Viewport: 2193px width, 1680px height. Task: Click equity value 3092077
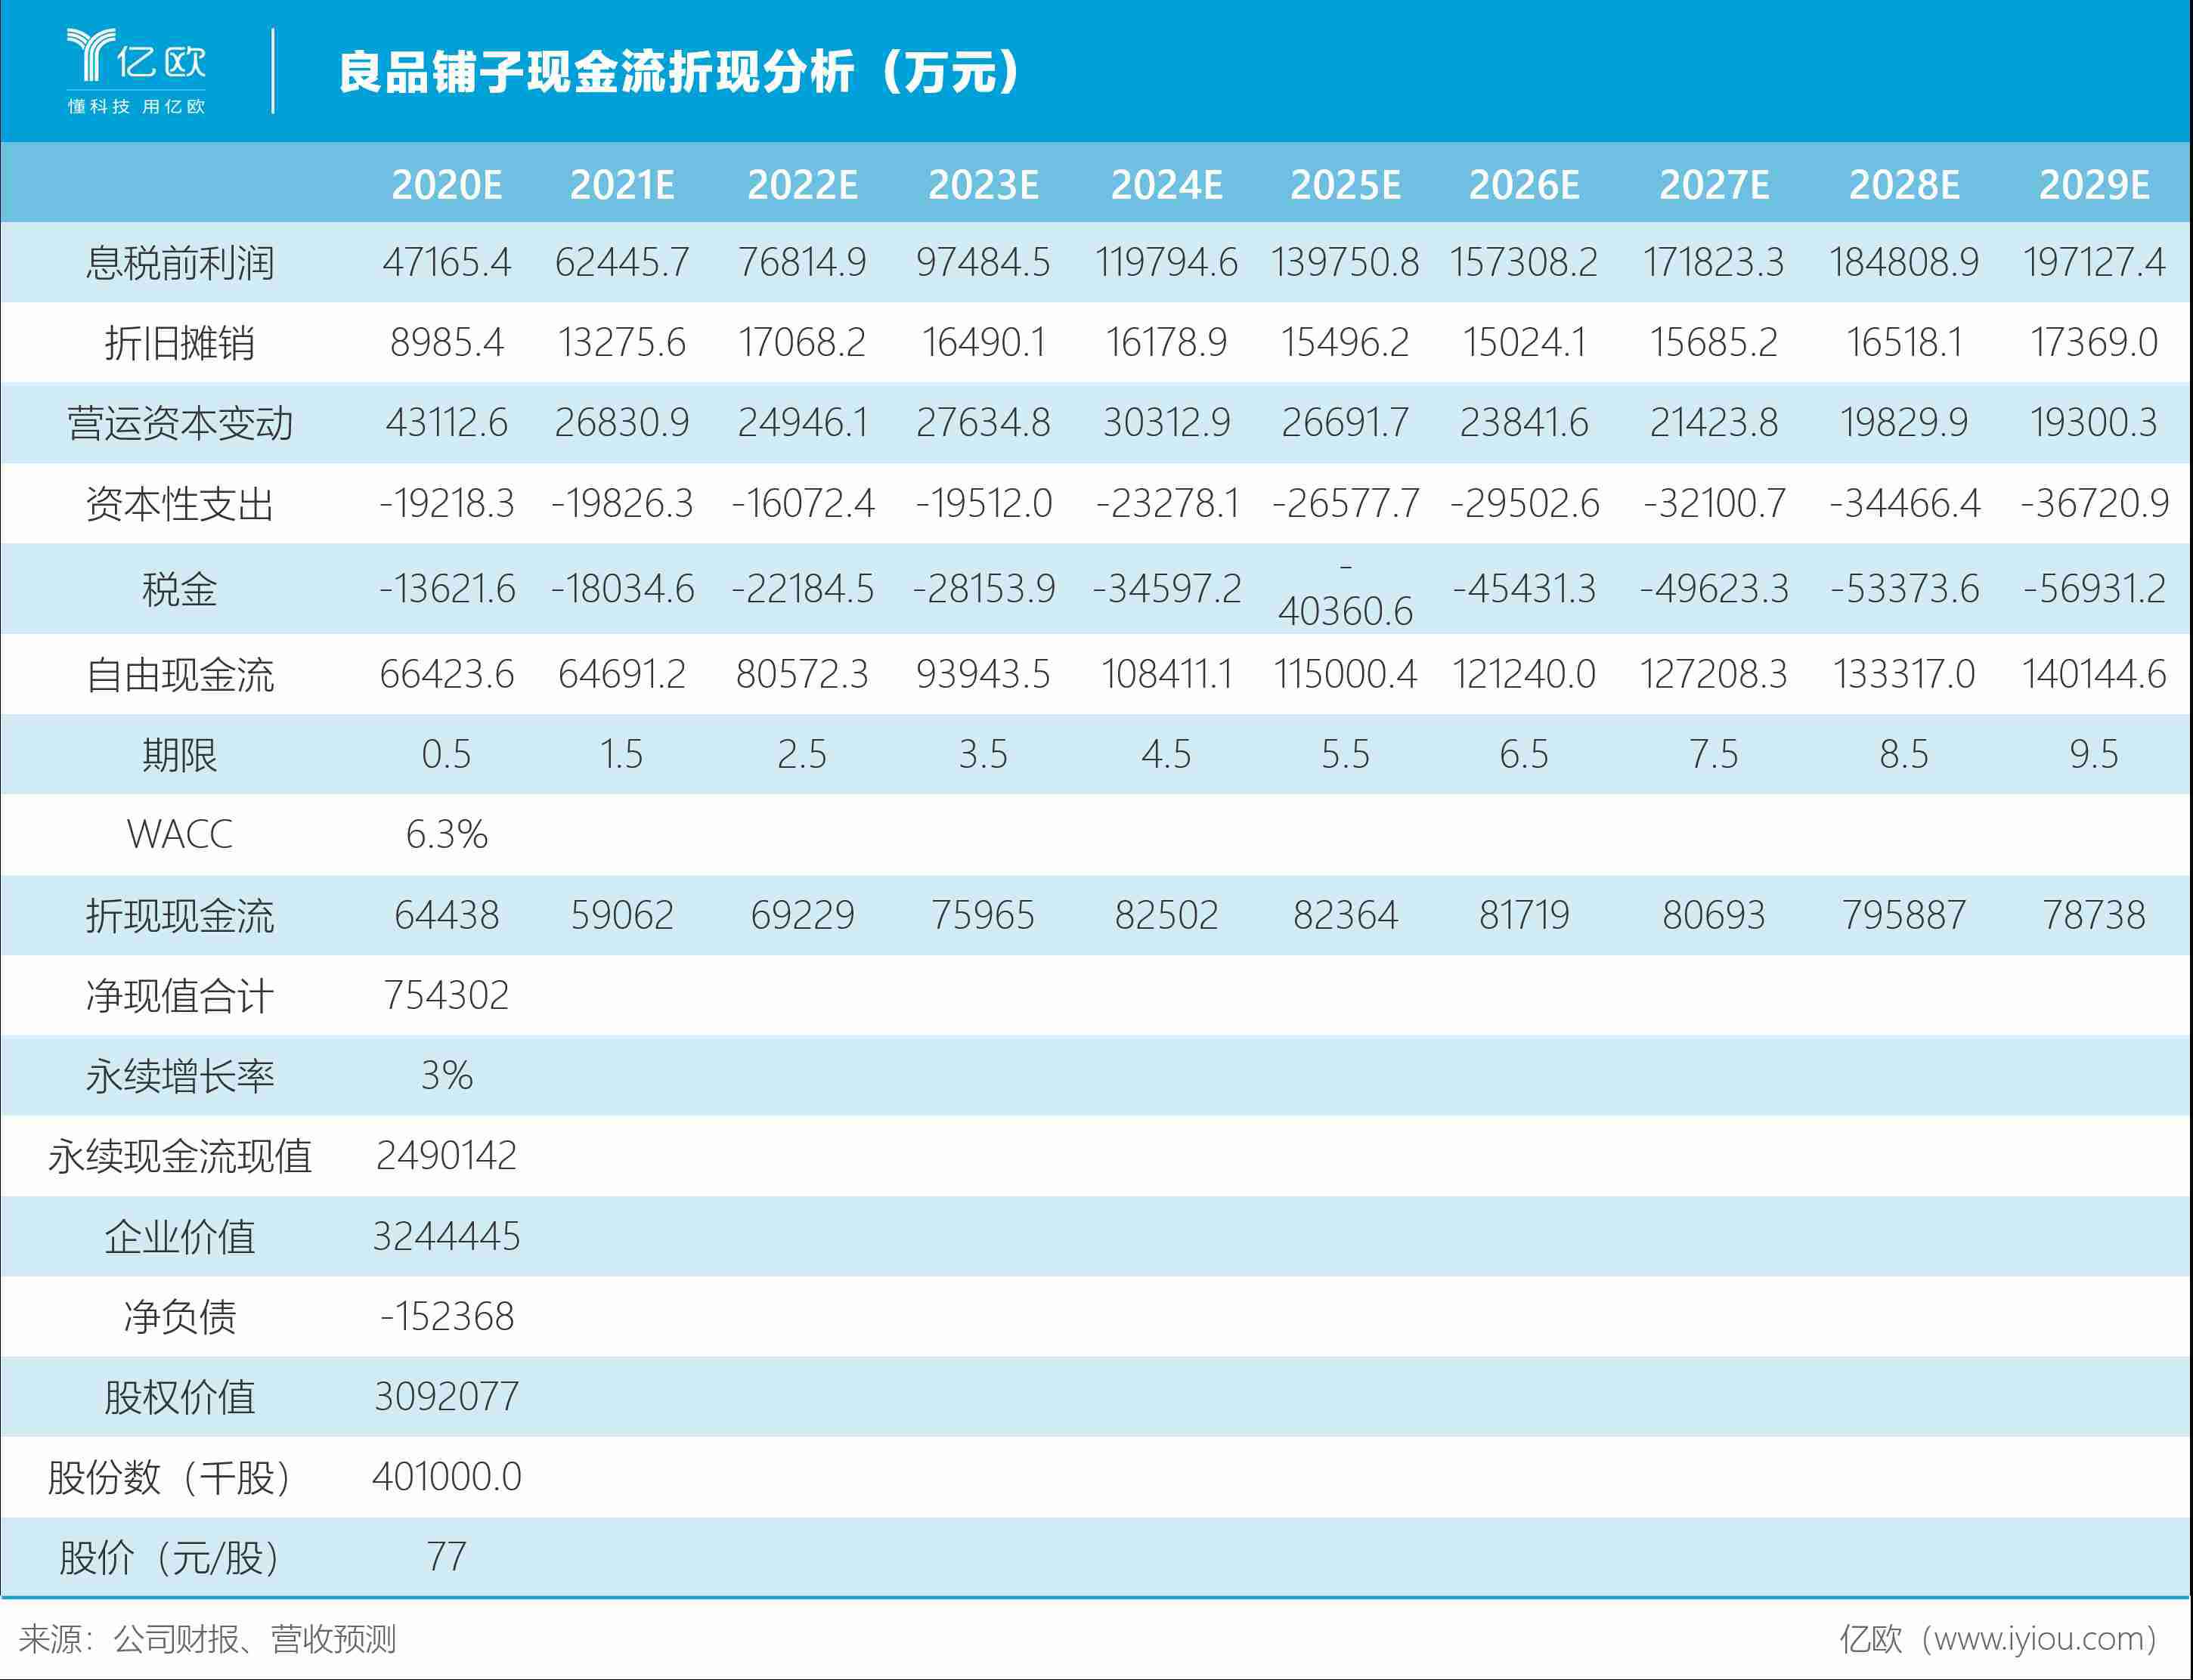click(x=446, y=1396)
